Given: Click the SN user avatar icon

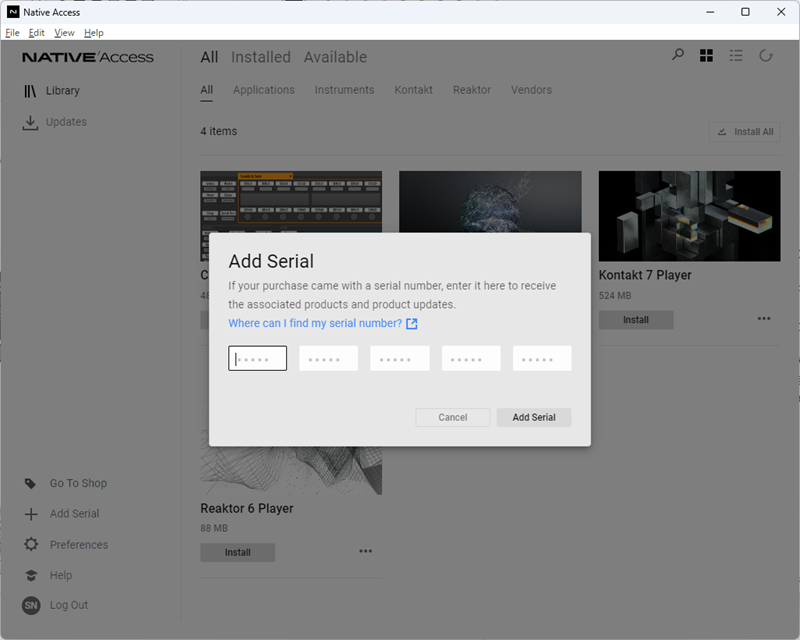Looking at the screenshot, I should pos(31,605).
